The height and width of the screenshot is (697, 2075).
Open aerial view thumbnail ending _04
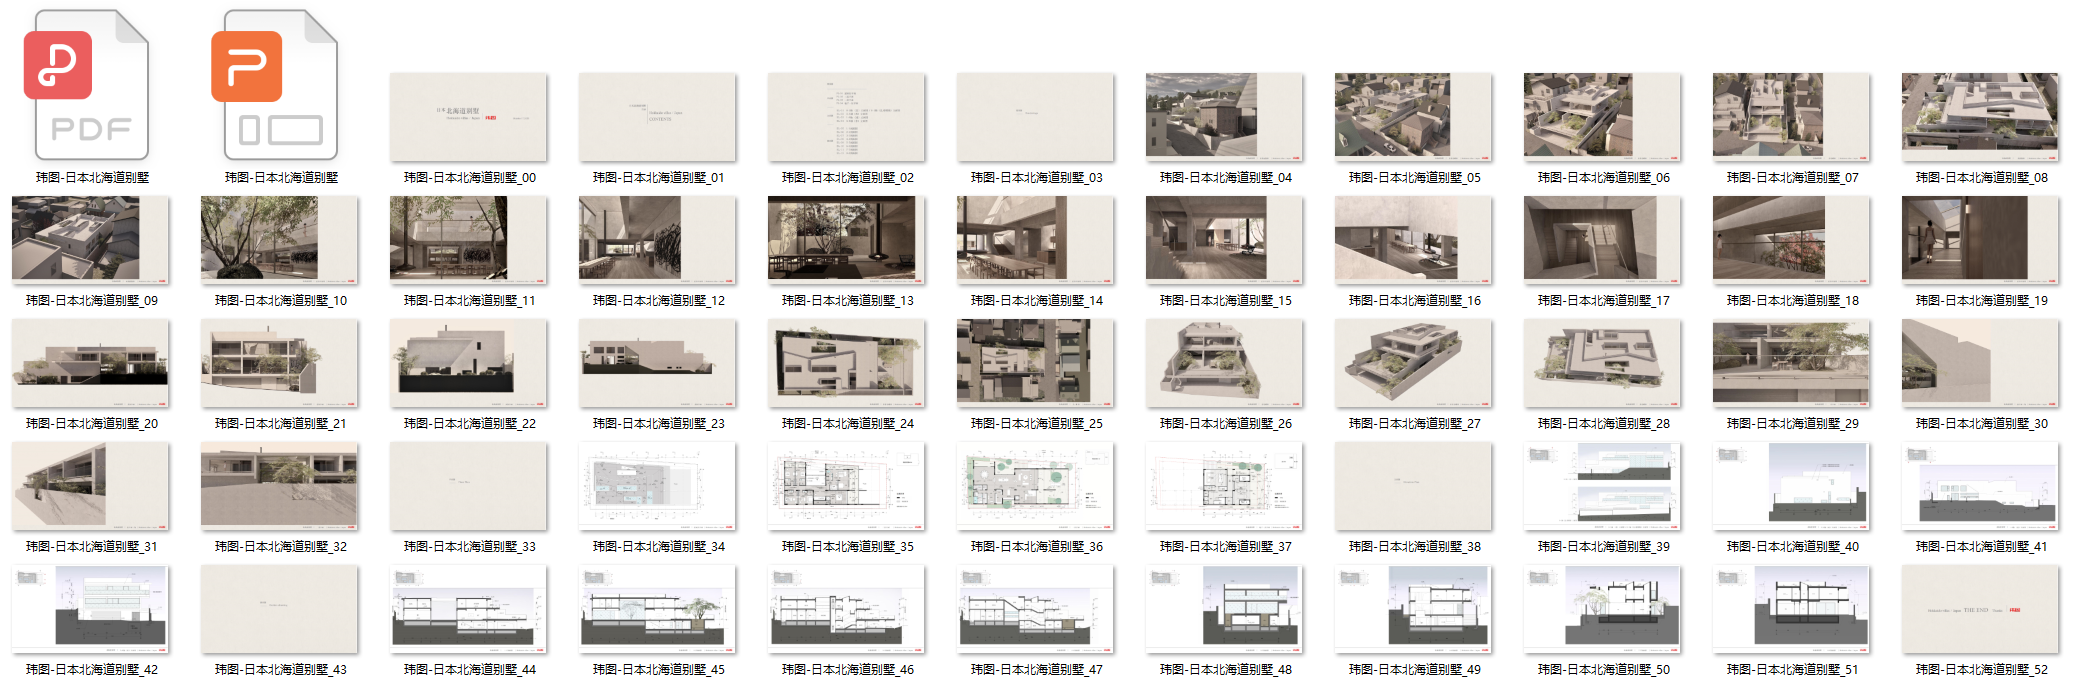click(1224, 117)
